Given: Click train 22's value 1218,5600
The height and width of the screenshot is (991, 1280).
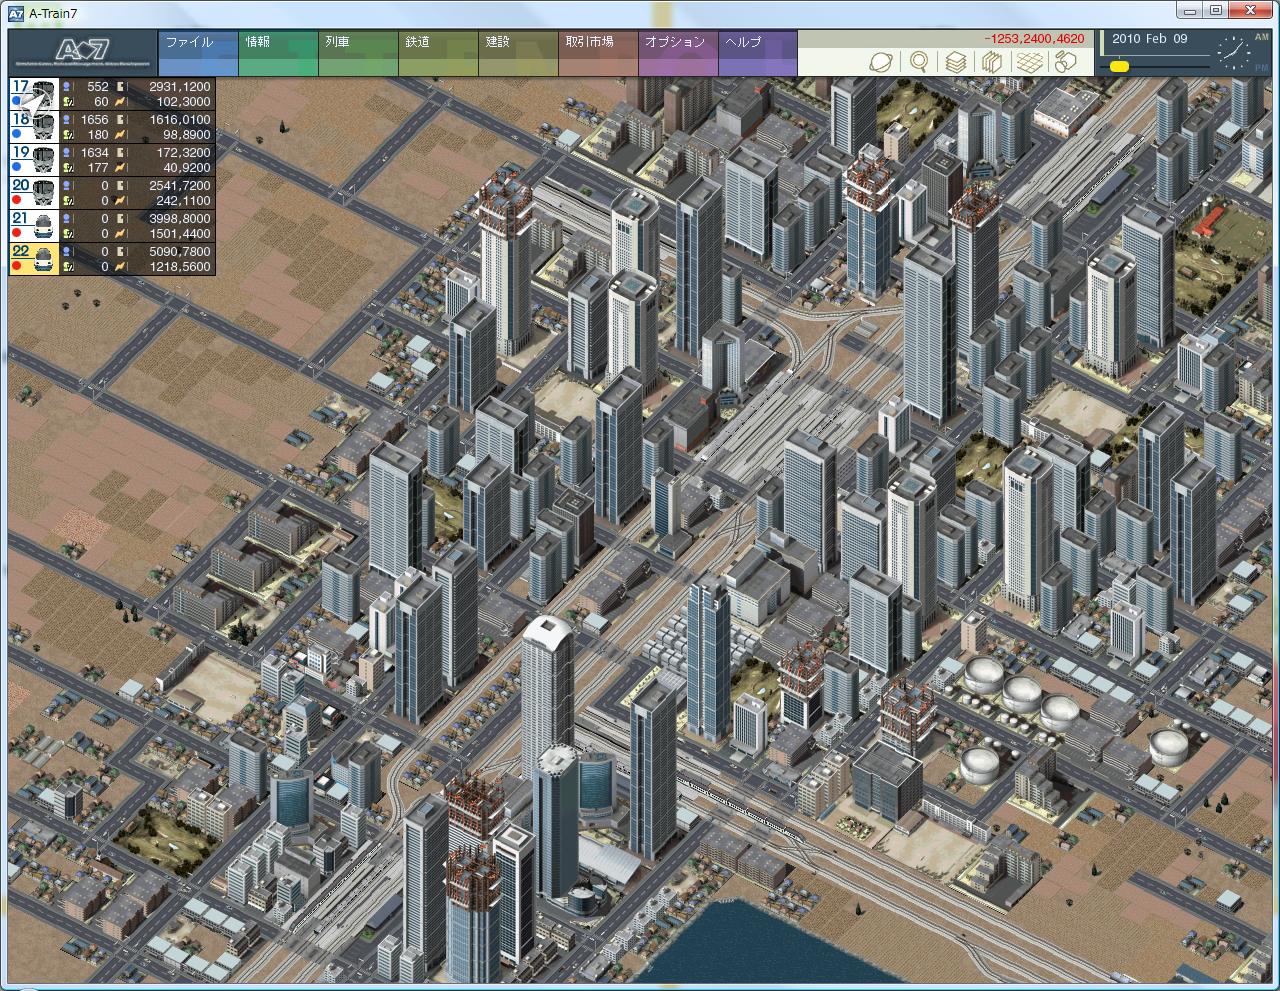Looking at the screenshot, I should [180, 267].
